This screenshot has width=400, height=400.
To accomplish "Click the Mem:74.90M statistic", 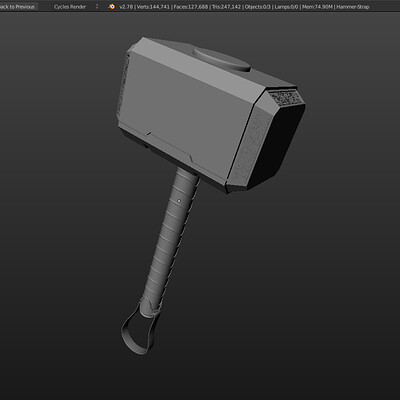I will [317, 7].
